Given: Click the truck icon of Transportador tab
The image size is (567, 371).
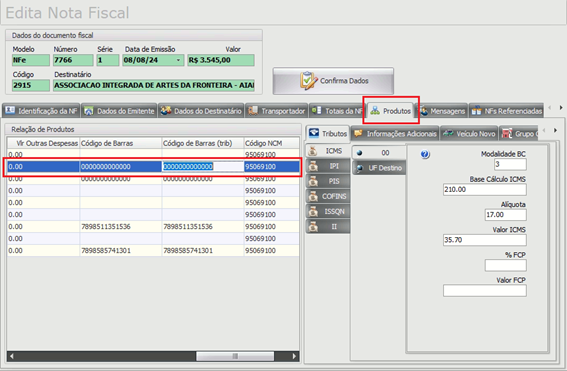Looking at the screenshot, I should [253, 110].
